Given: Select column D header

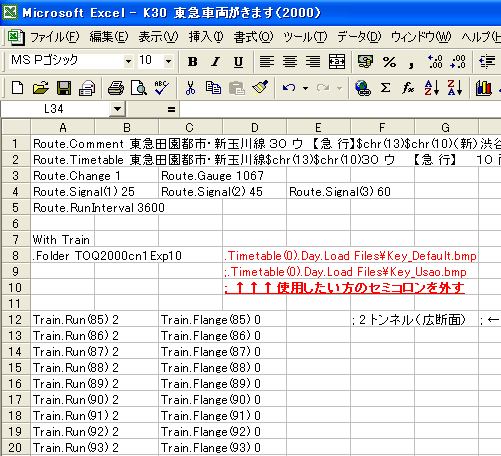Looking at the screenshot, I should 255,128.
